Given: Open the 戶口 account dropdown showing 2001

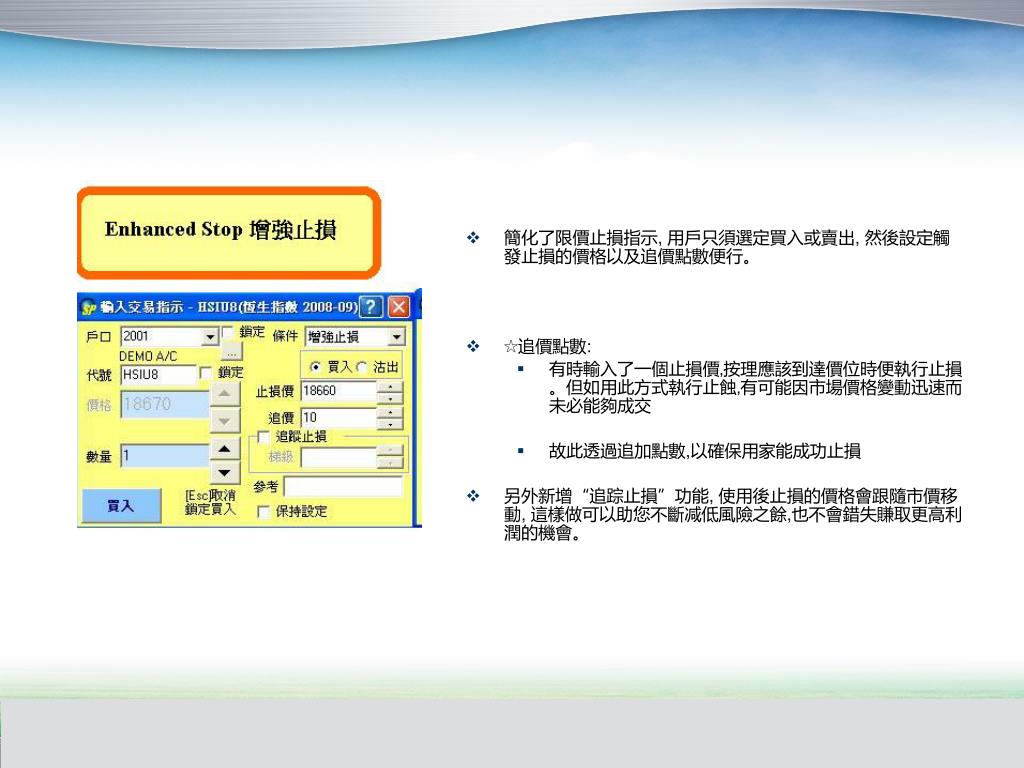Looking at the screenshot, I should click(x=210, y=337).
